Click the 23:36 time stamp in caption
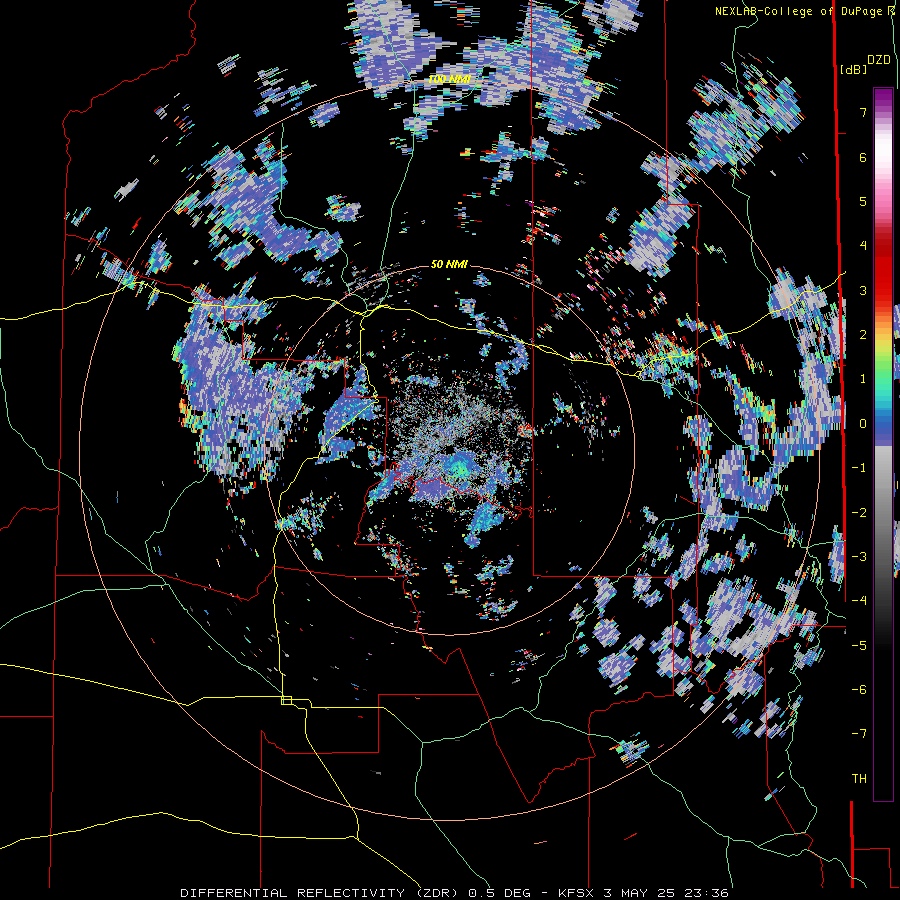Viewport: 900px width, 900px height. [709, 893]
